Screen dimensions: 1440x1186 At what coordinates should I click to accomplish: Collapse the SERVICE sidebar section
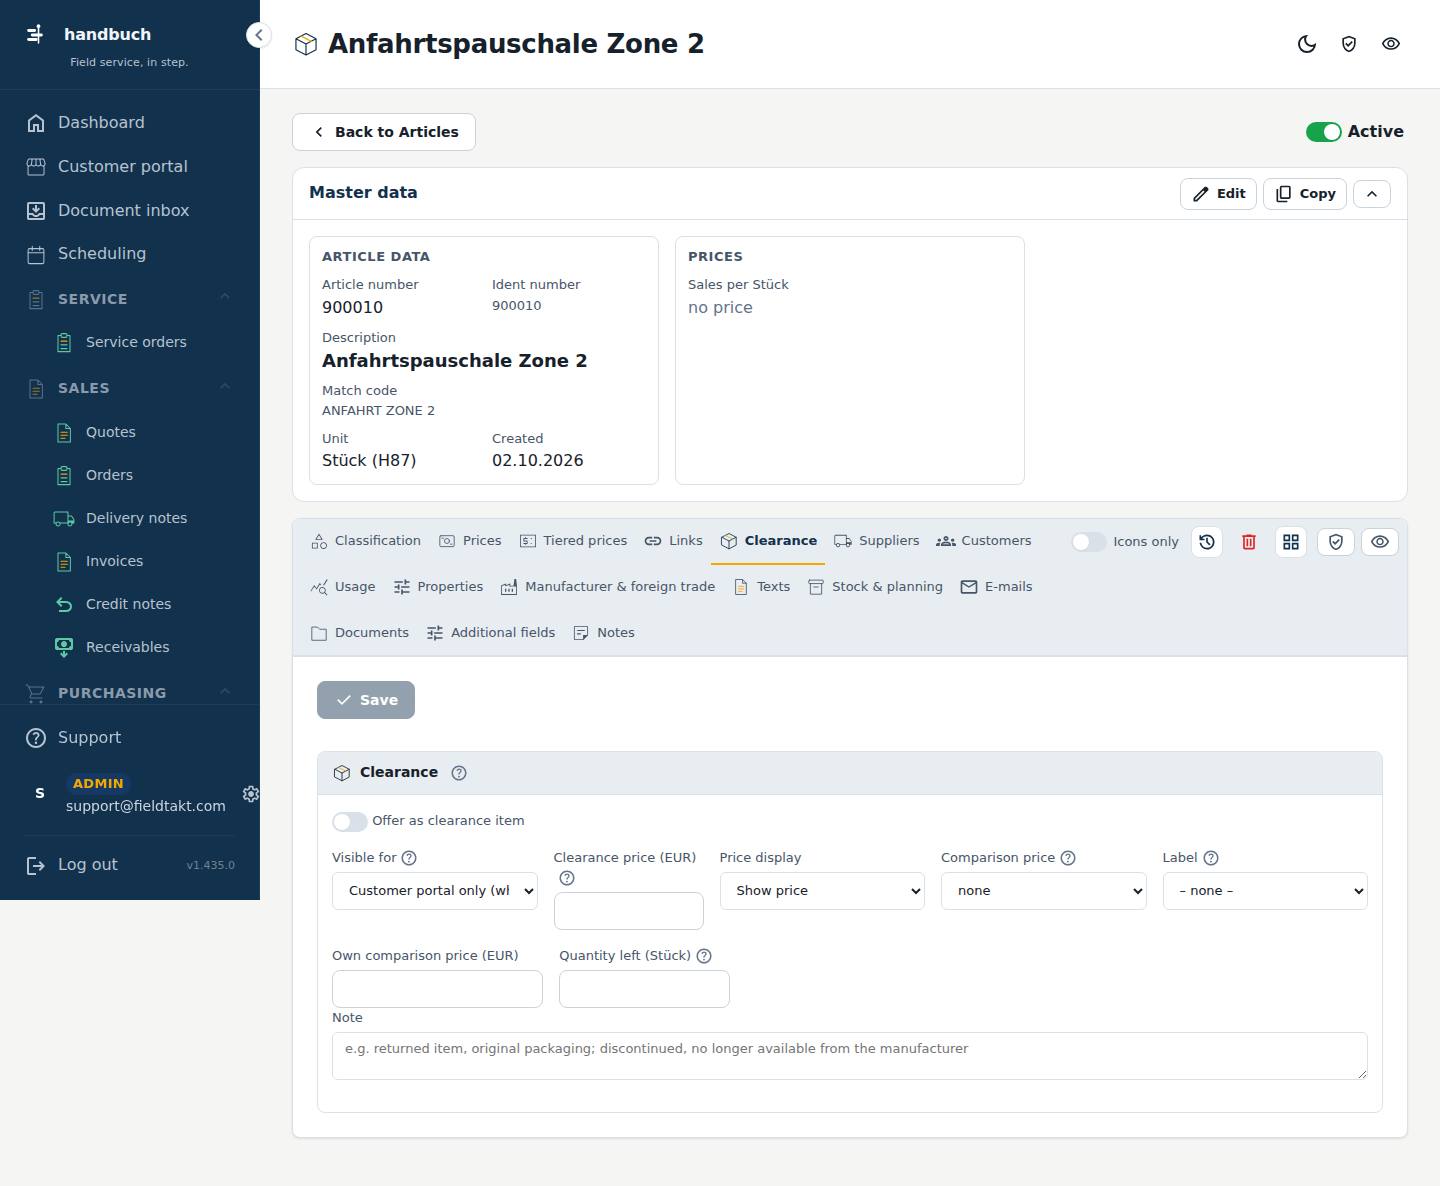pos(225,298)
